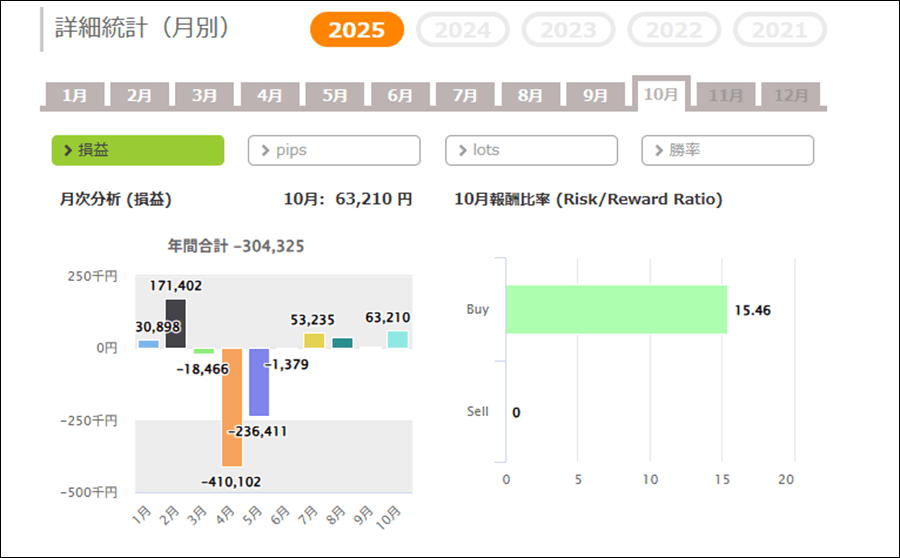Show the 勝率 win-rate view
900x558 pixels.
pos(727,150)
